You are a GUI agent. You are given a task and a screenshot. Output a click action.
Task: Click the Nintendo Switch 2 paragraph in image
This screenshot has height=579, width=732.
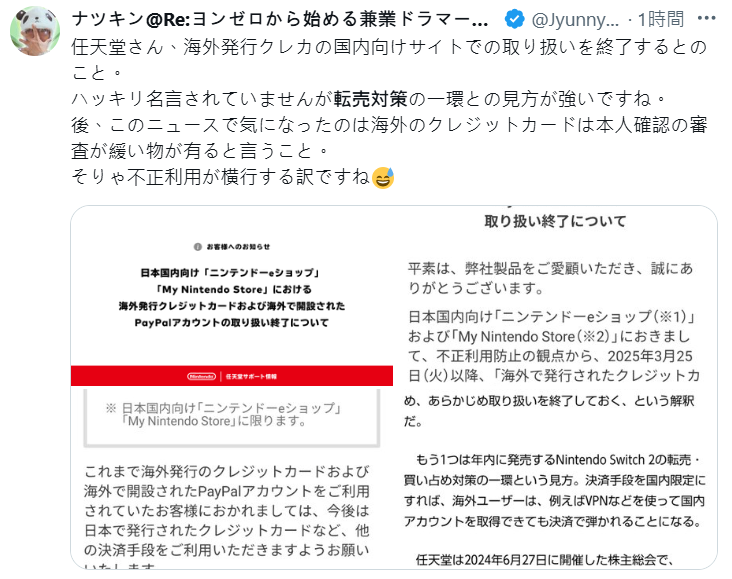555,490
